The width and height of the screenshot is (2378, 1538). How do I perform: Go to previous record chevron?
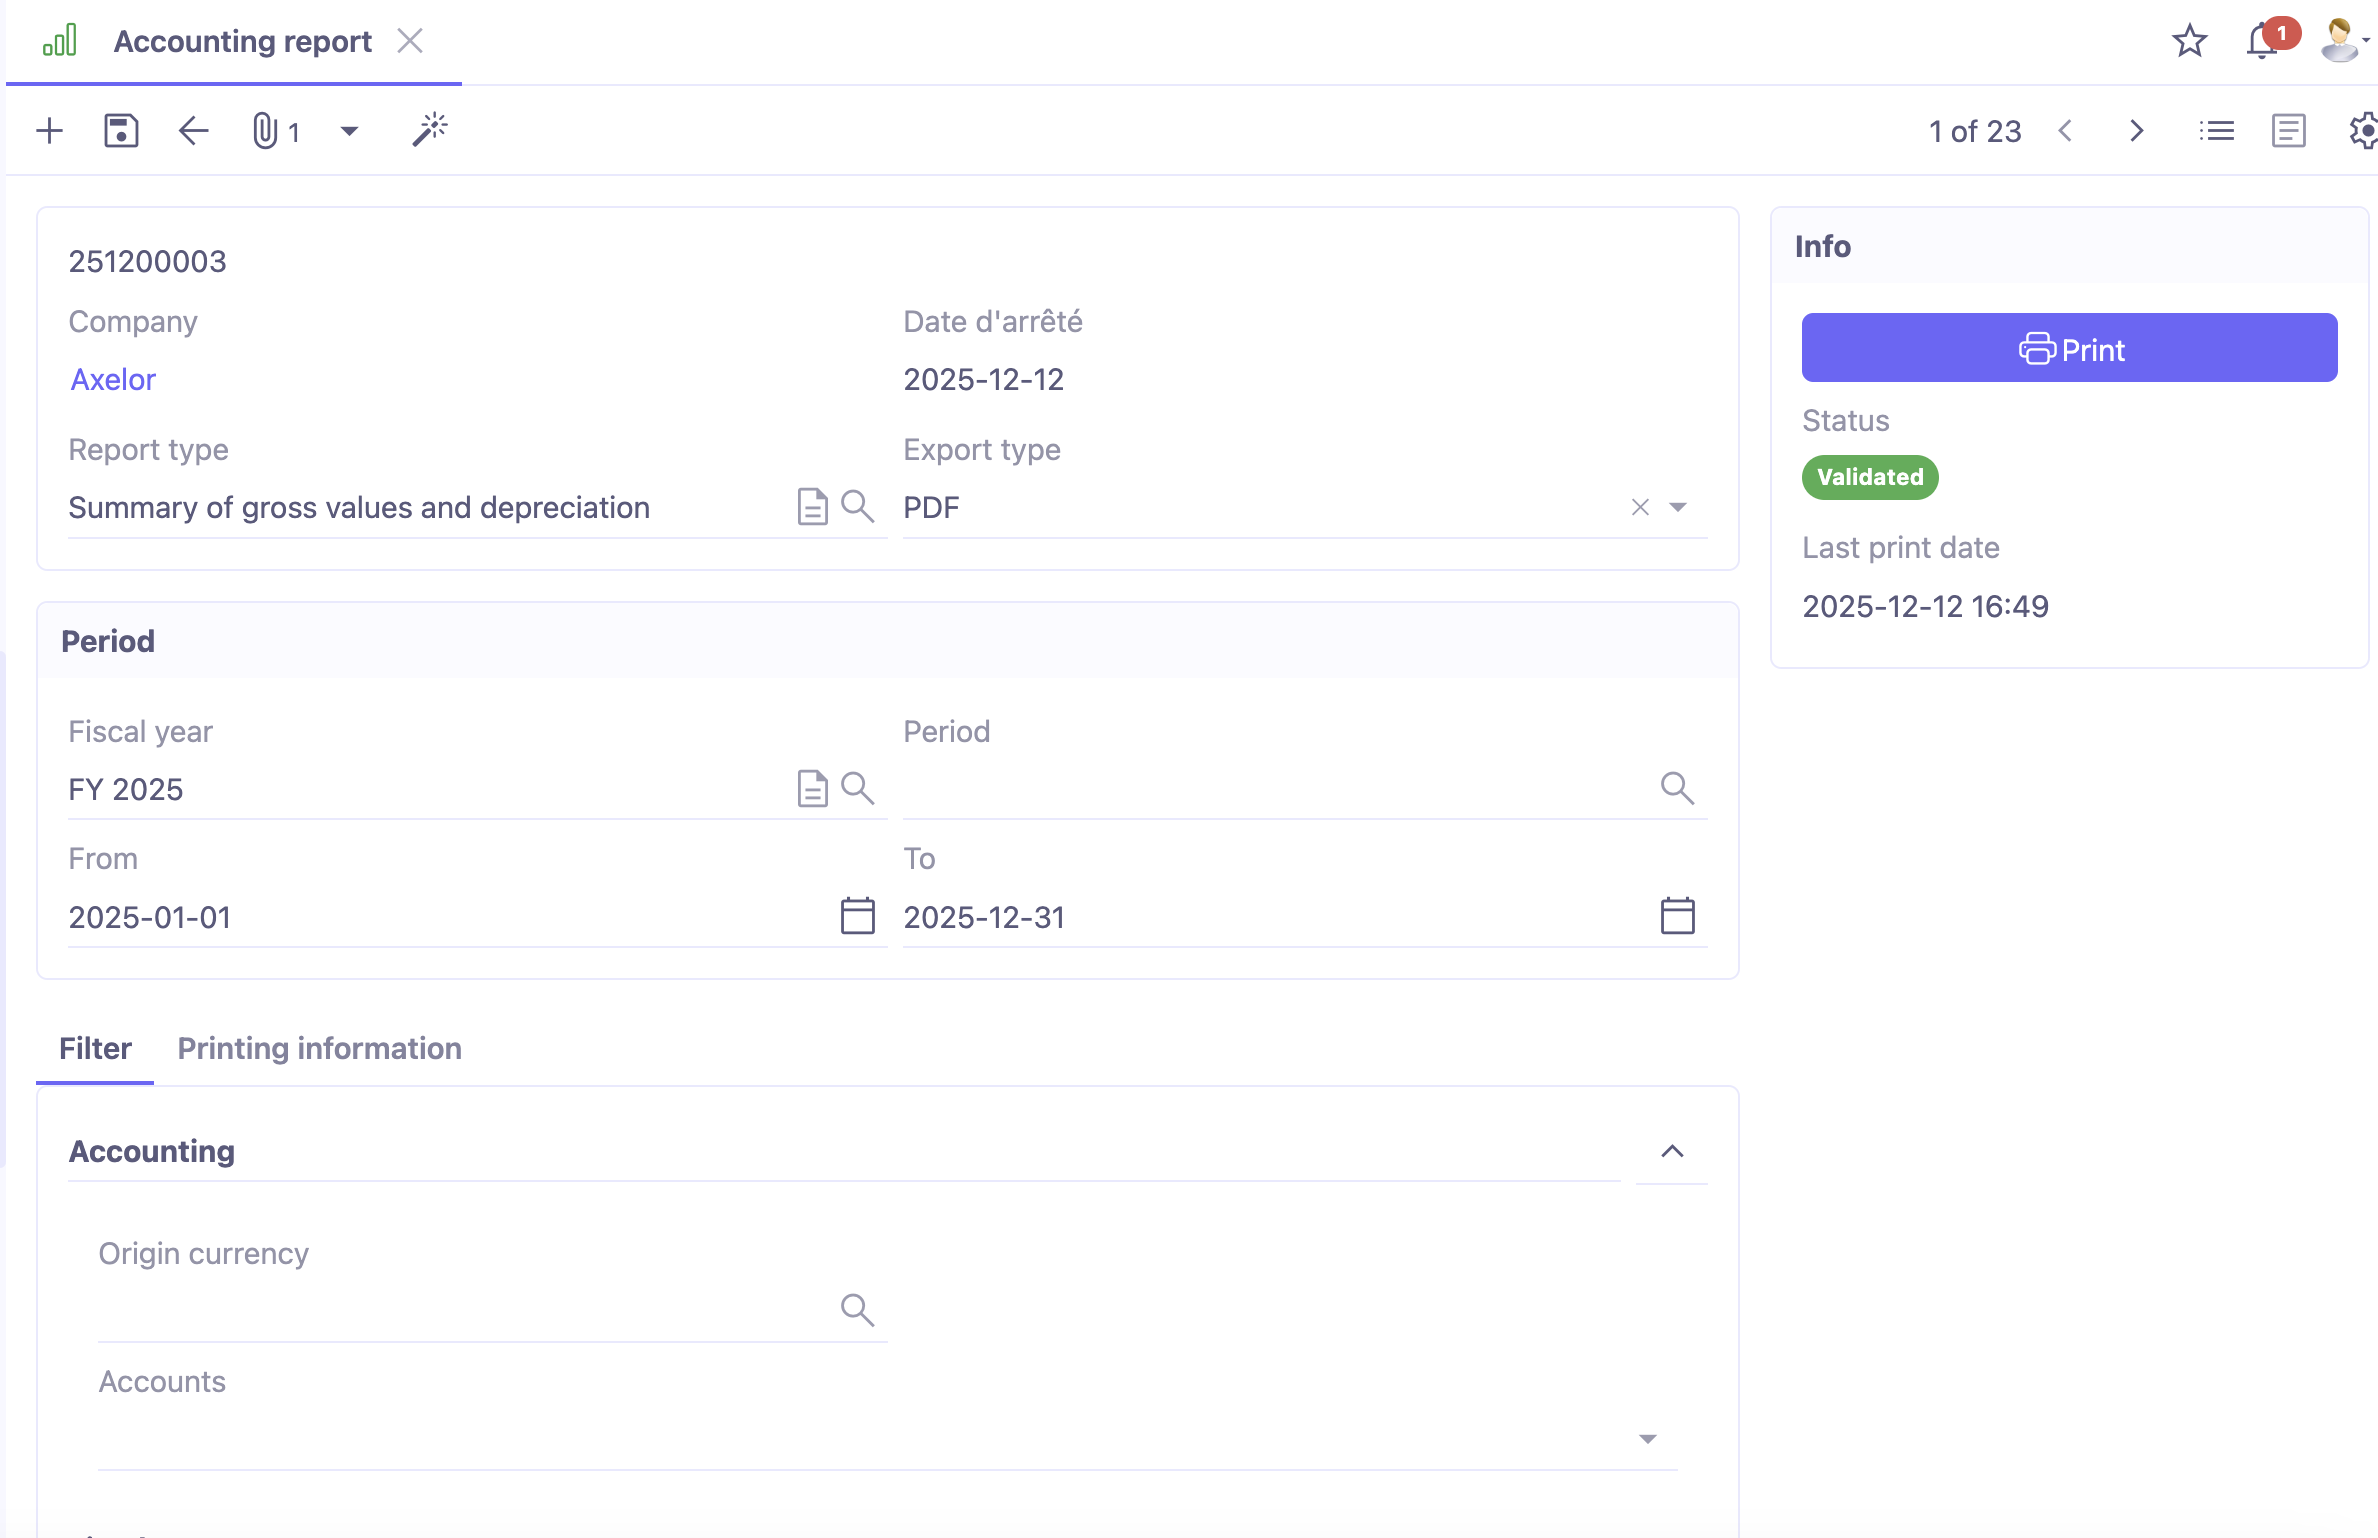pos(2065,131)
